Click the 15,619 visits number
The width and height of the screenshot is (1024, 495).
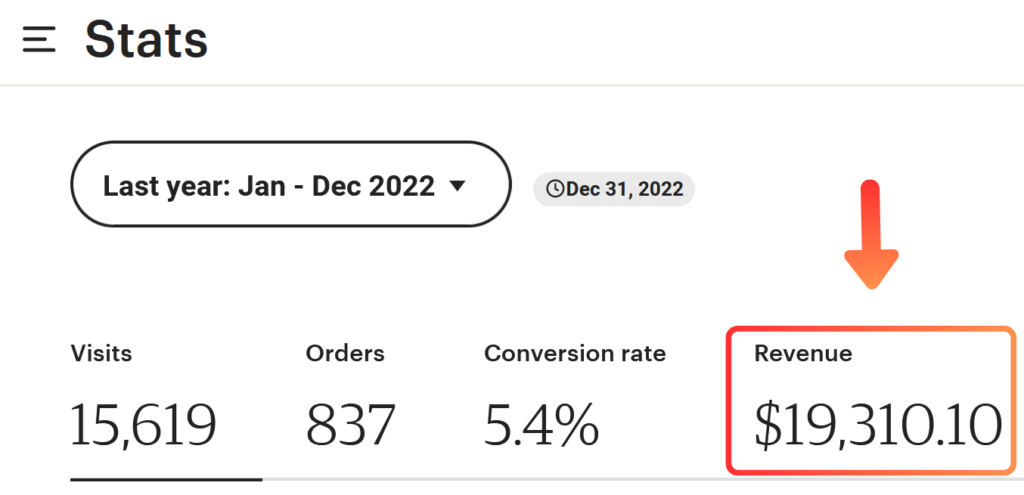point(143,424)
